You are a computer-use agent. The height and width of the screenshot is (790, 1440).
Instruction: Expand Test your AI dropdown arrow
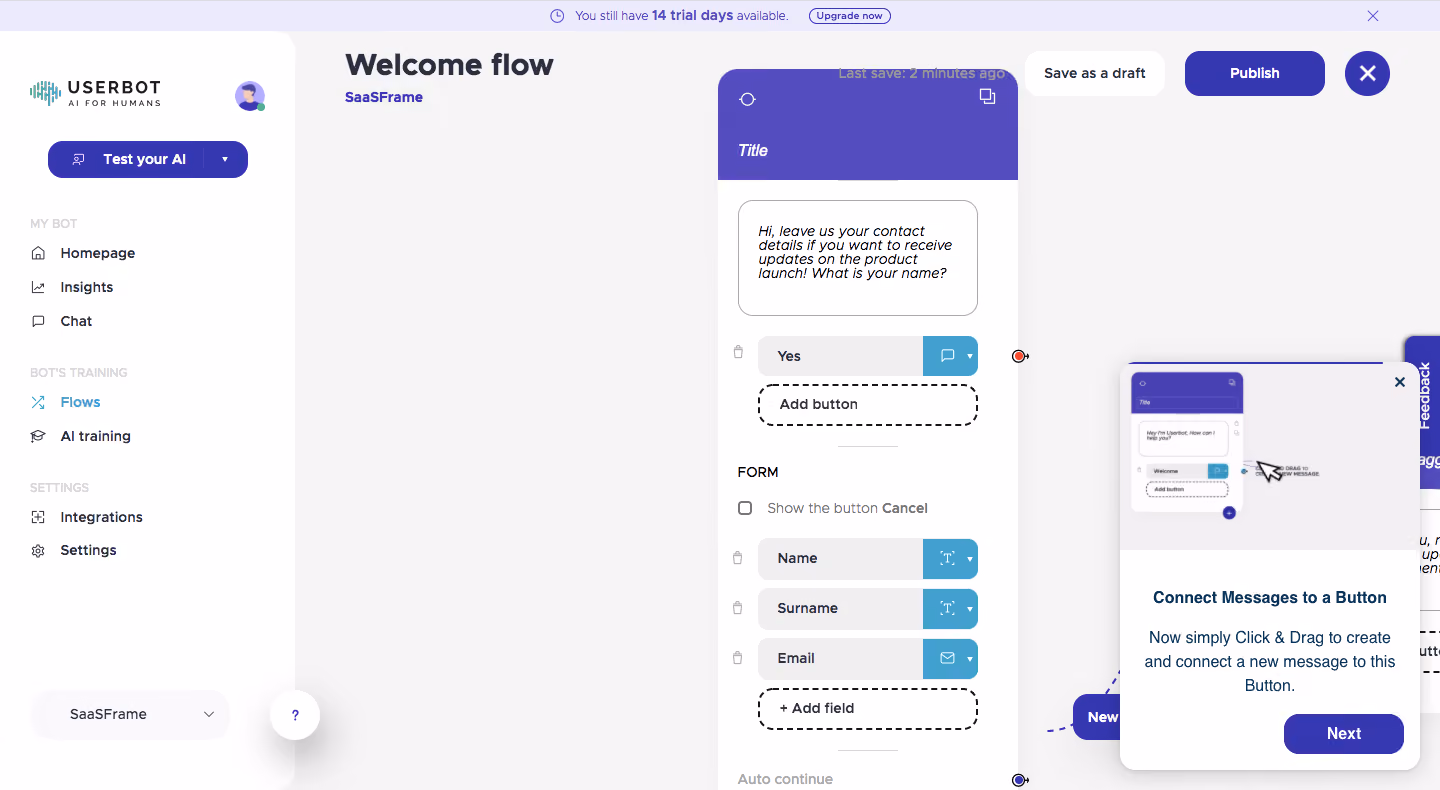point(225,159)
